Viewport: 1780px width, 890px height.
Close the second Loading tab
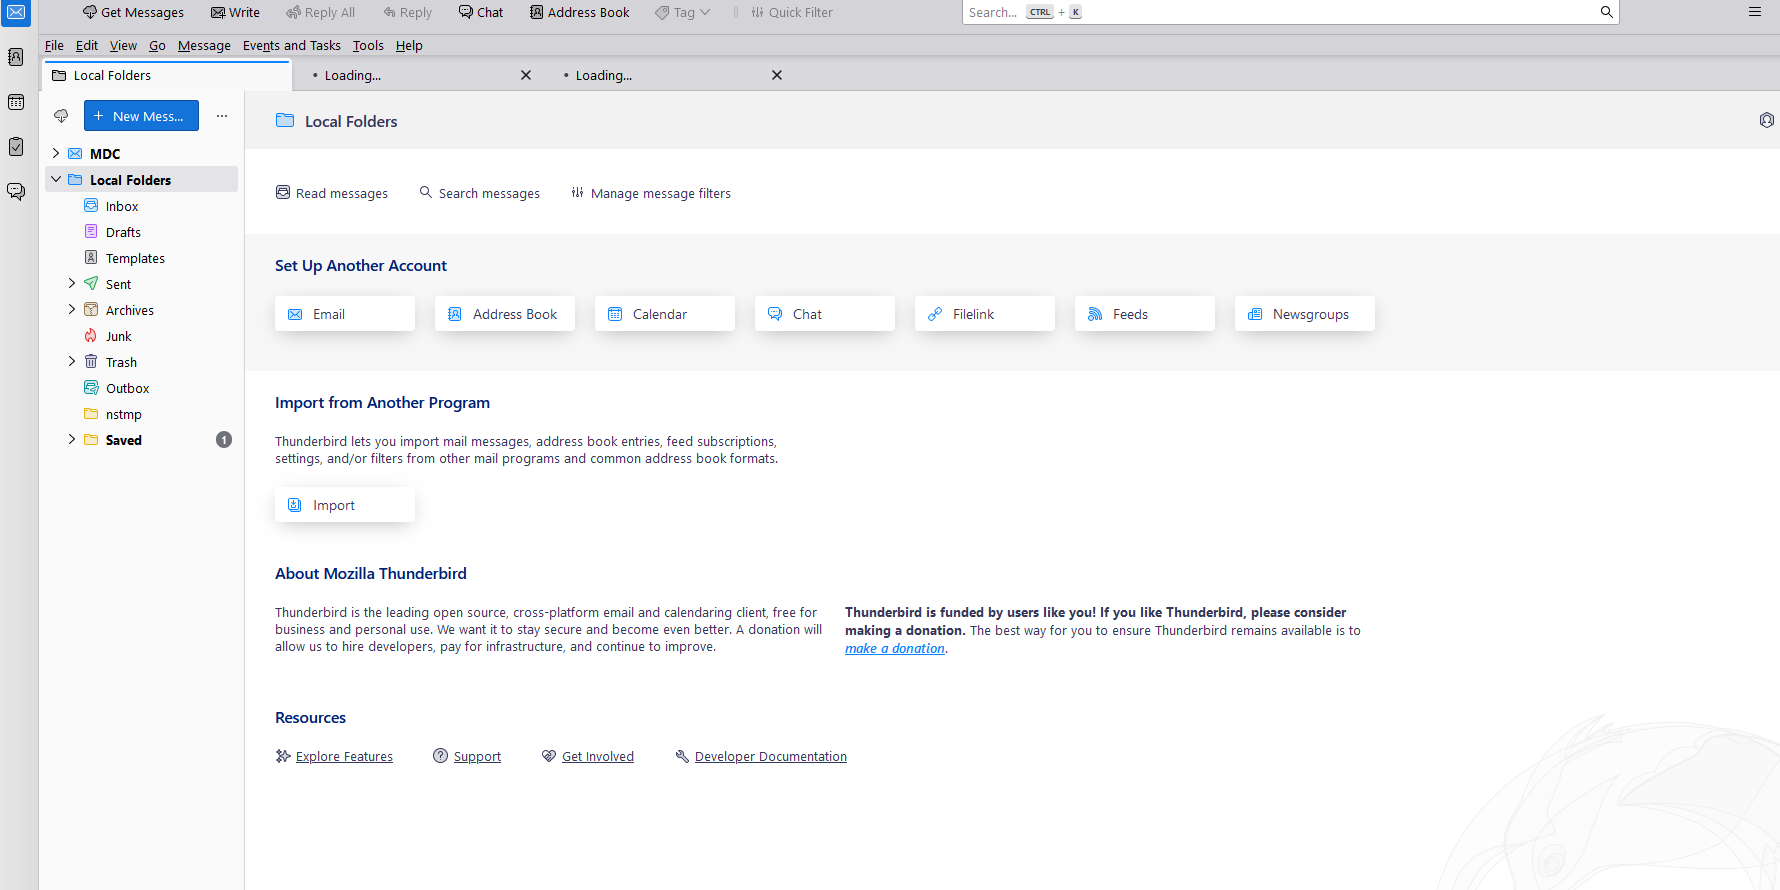pos(777,75)
